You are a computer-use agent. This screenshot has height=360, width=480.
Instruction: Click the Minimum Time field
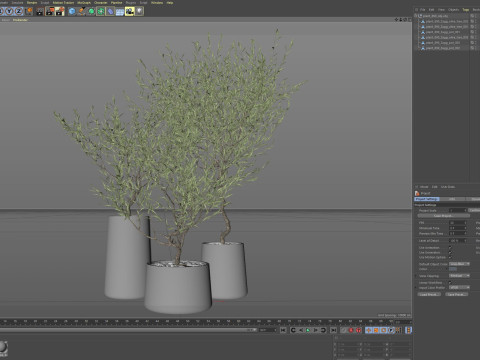pos(458,228)
